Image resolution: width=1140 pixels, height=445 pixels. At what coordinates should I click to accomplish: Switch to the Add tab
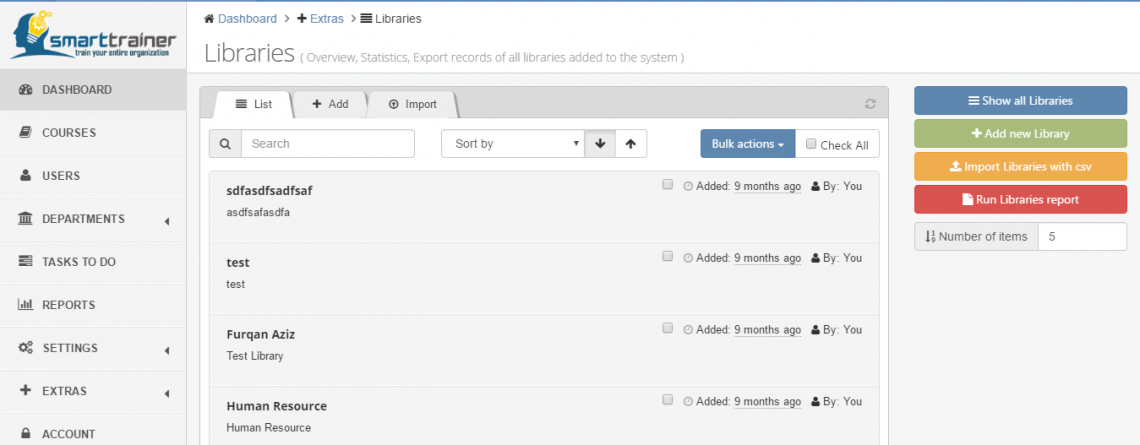pyautogui.click(x=329, y=104)
